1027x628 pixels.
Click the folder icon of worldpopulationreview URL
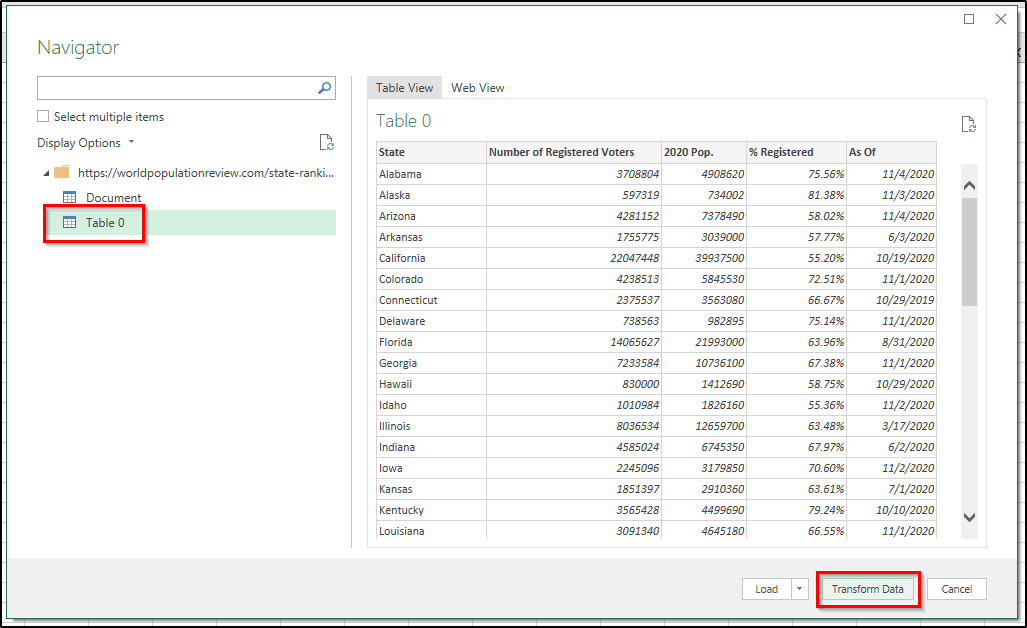click(x=62, y=172)
